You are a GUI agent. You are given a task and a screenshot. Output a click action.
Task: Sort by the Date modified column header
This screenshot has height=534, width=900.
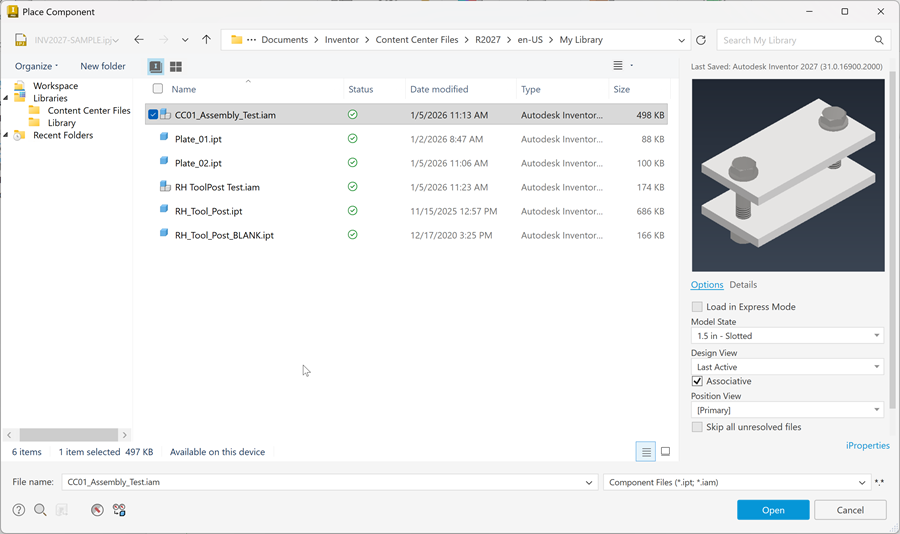pyautogui.click(x=439, y=89)
